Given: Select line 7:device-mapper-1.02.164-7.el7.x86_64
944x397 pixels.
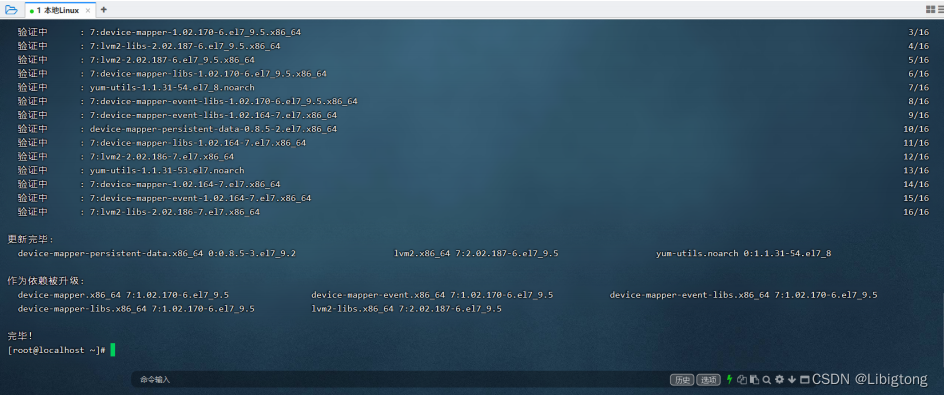Looking at the screenshot, I should click(185, 184).
